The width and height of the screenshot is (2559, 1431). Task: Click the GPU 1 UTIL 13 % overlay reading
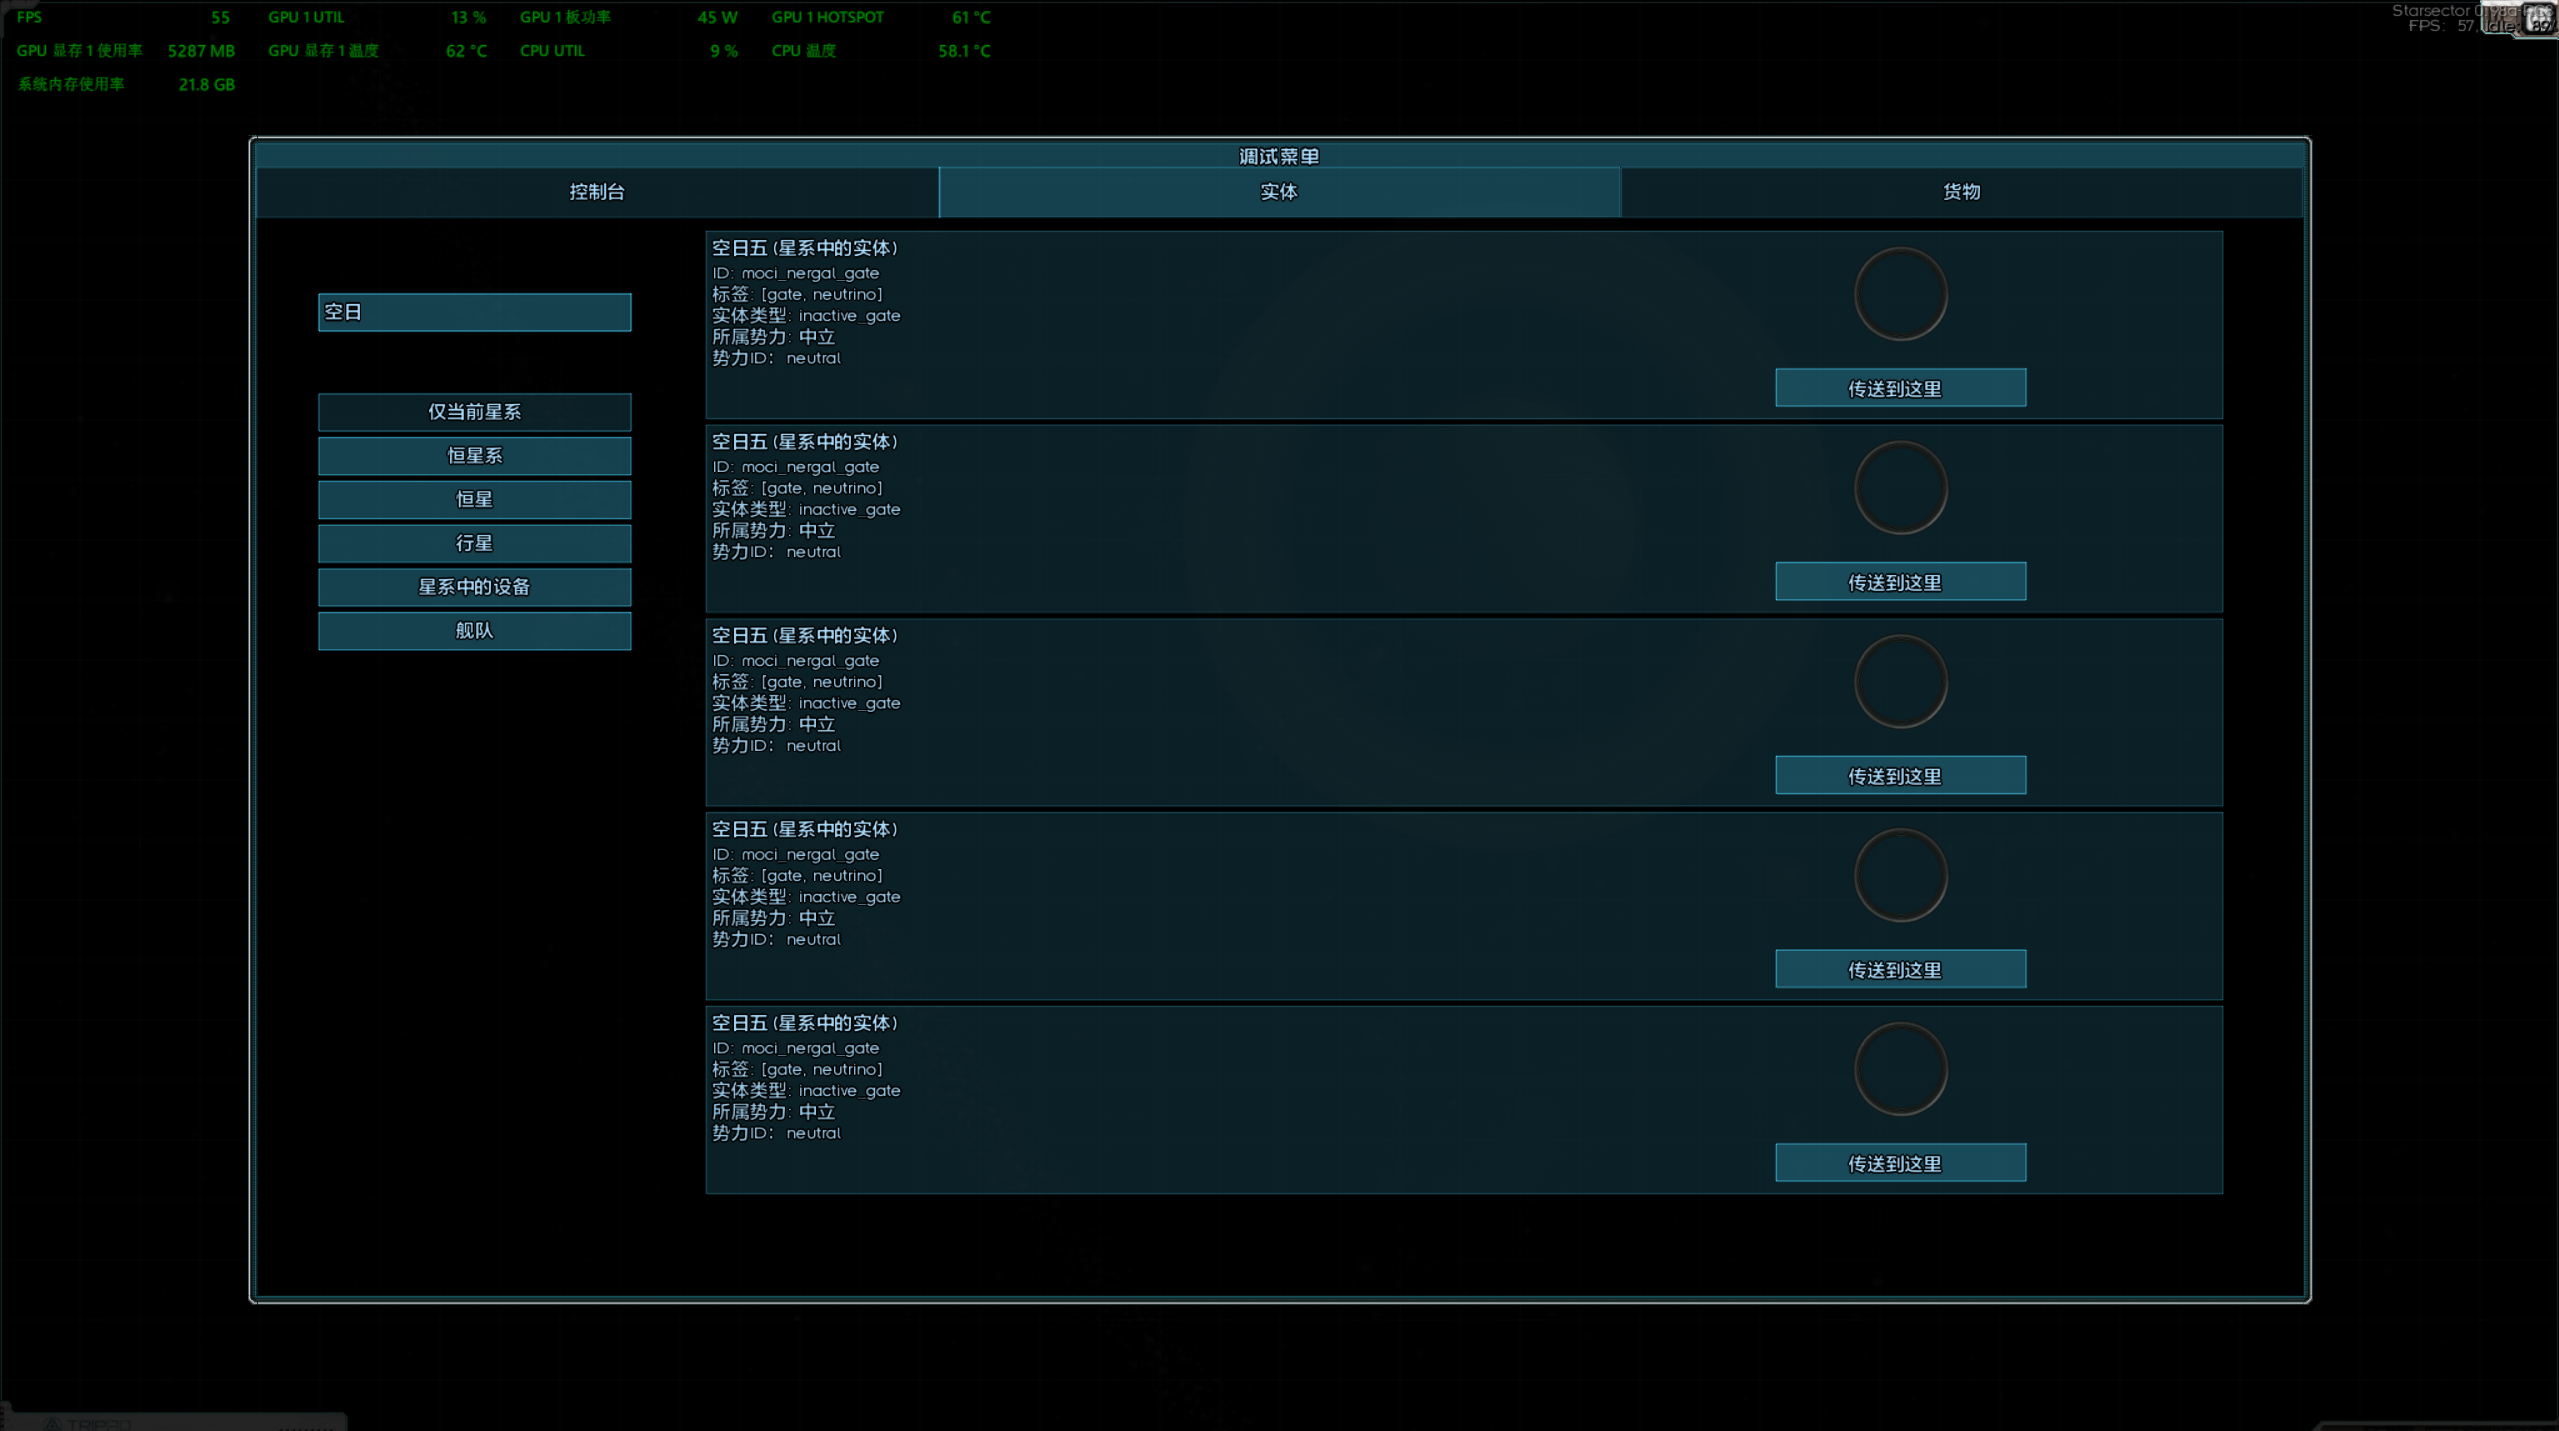pos(377,17)
